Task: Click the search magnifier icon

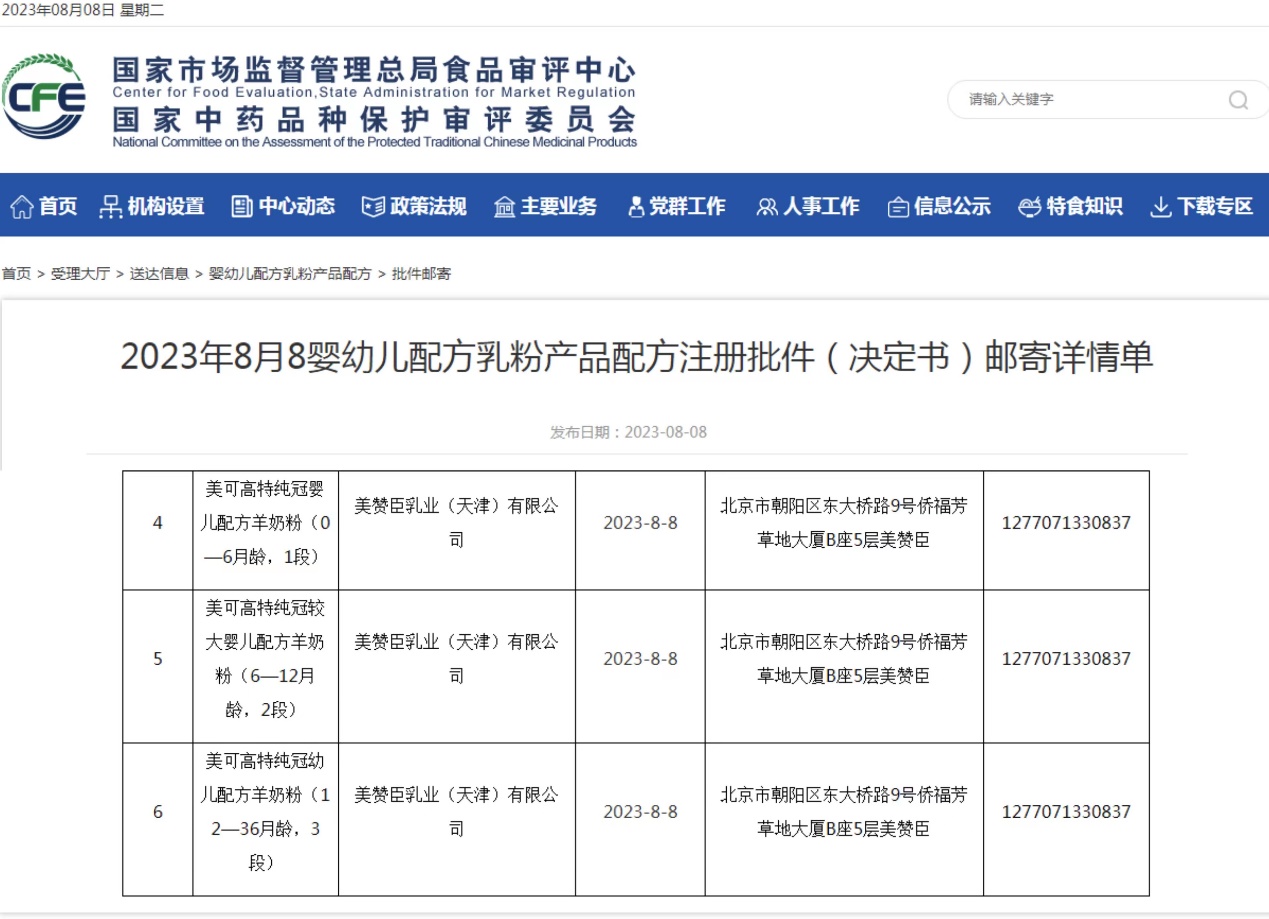Action: [1238, 100]
